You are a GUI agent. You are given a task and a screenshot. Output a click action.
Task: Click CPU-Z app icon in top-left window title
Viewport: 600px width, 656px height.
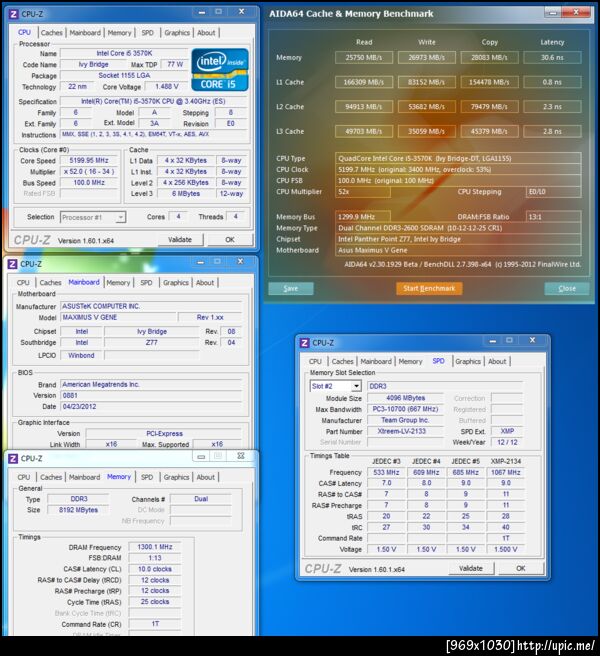(x=13, y=14)
